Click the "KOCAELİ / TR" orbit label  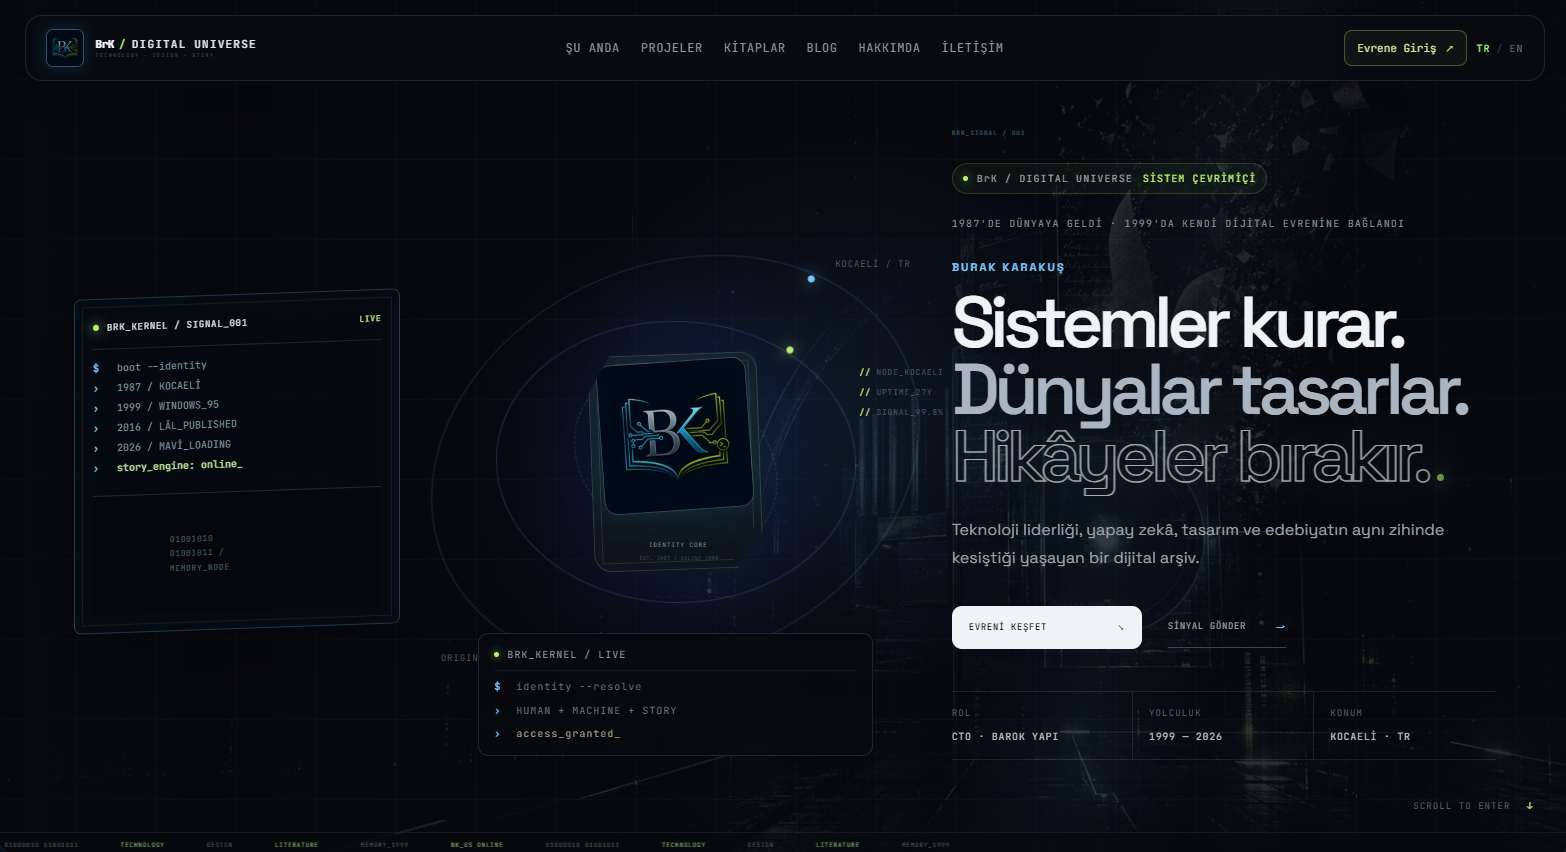click(873, 264)
